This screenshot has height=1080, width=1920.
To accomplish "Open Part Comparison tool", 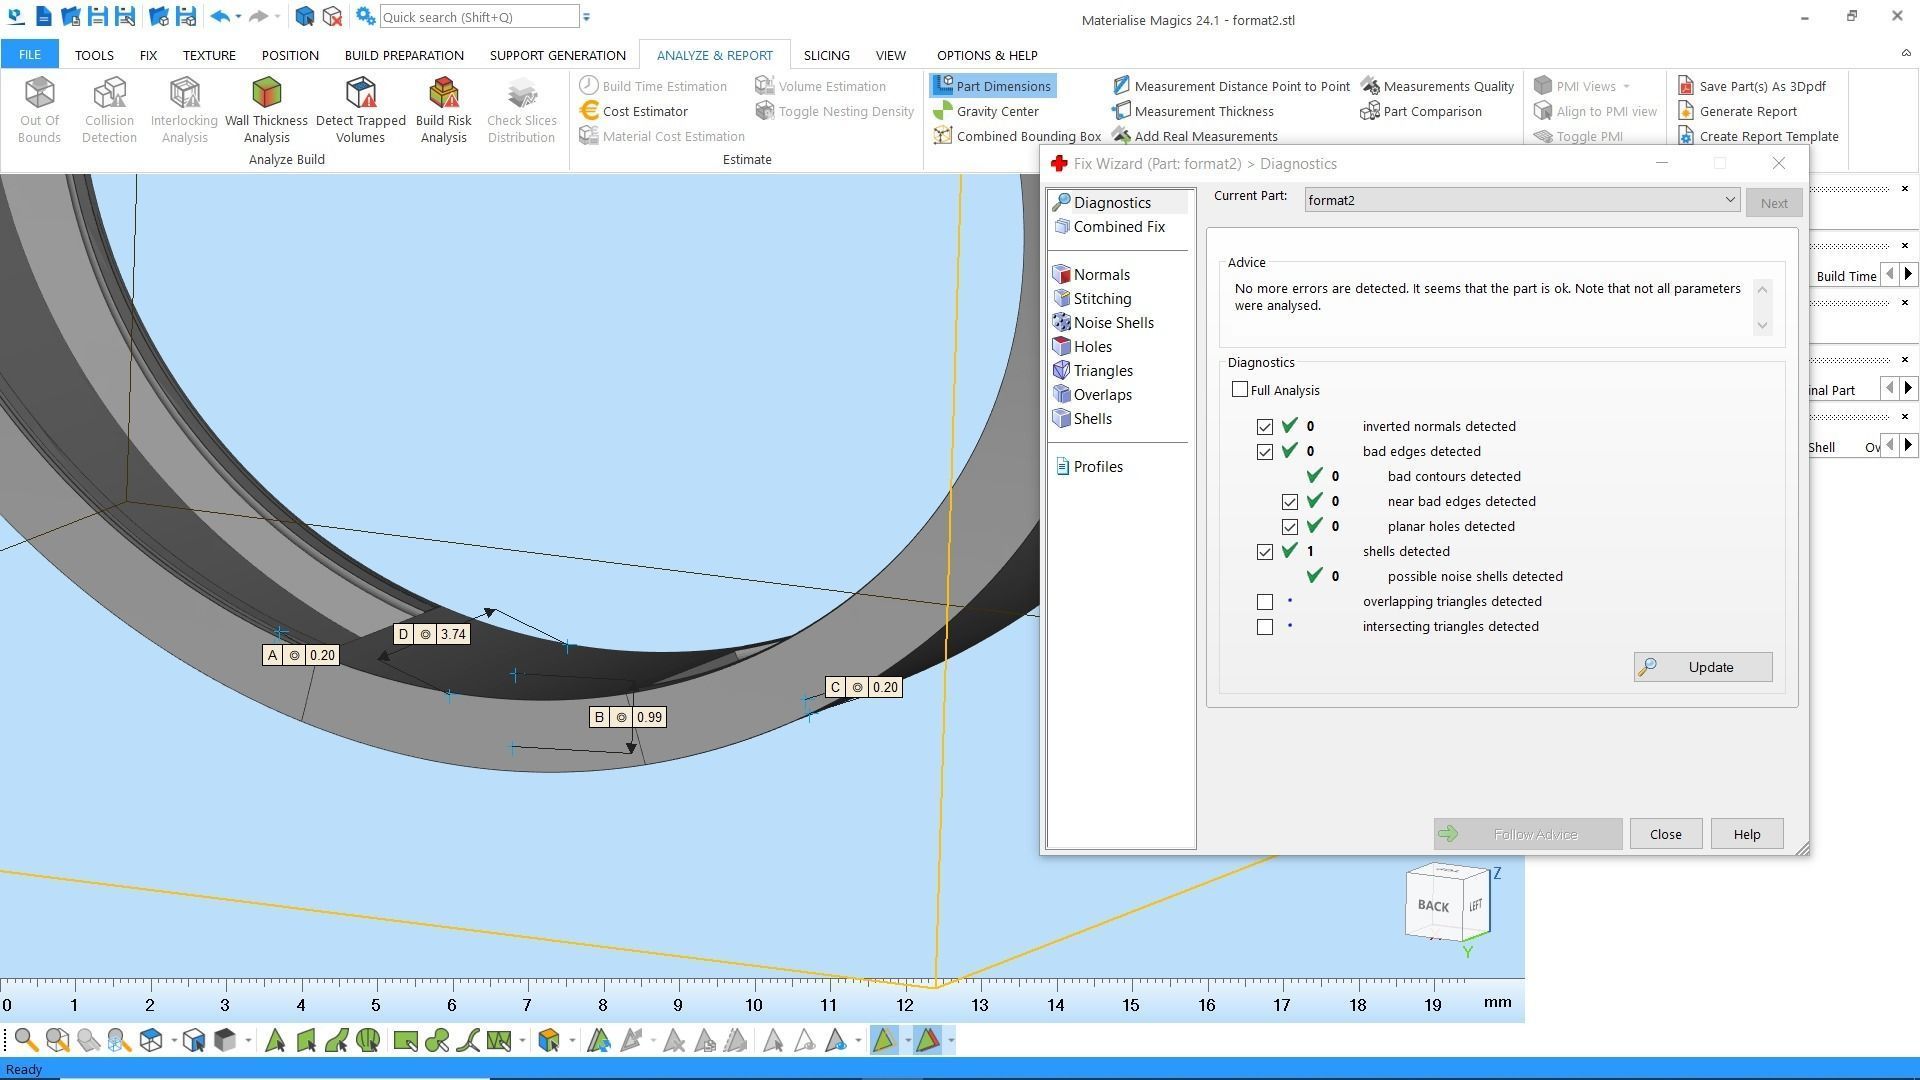I will point(1431,111).
